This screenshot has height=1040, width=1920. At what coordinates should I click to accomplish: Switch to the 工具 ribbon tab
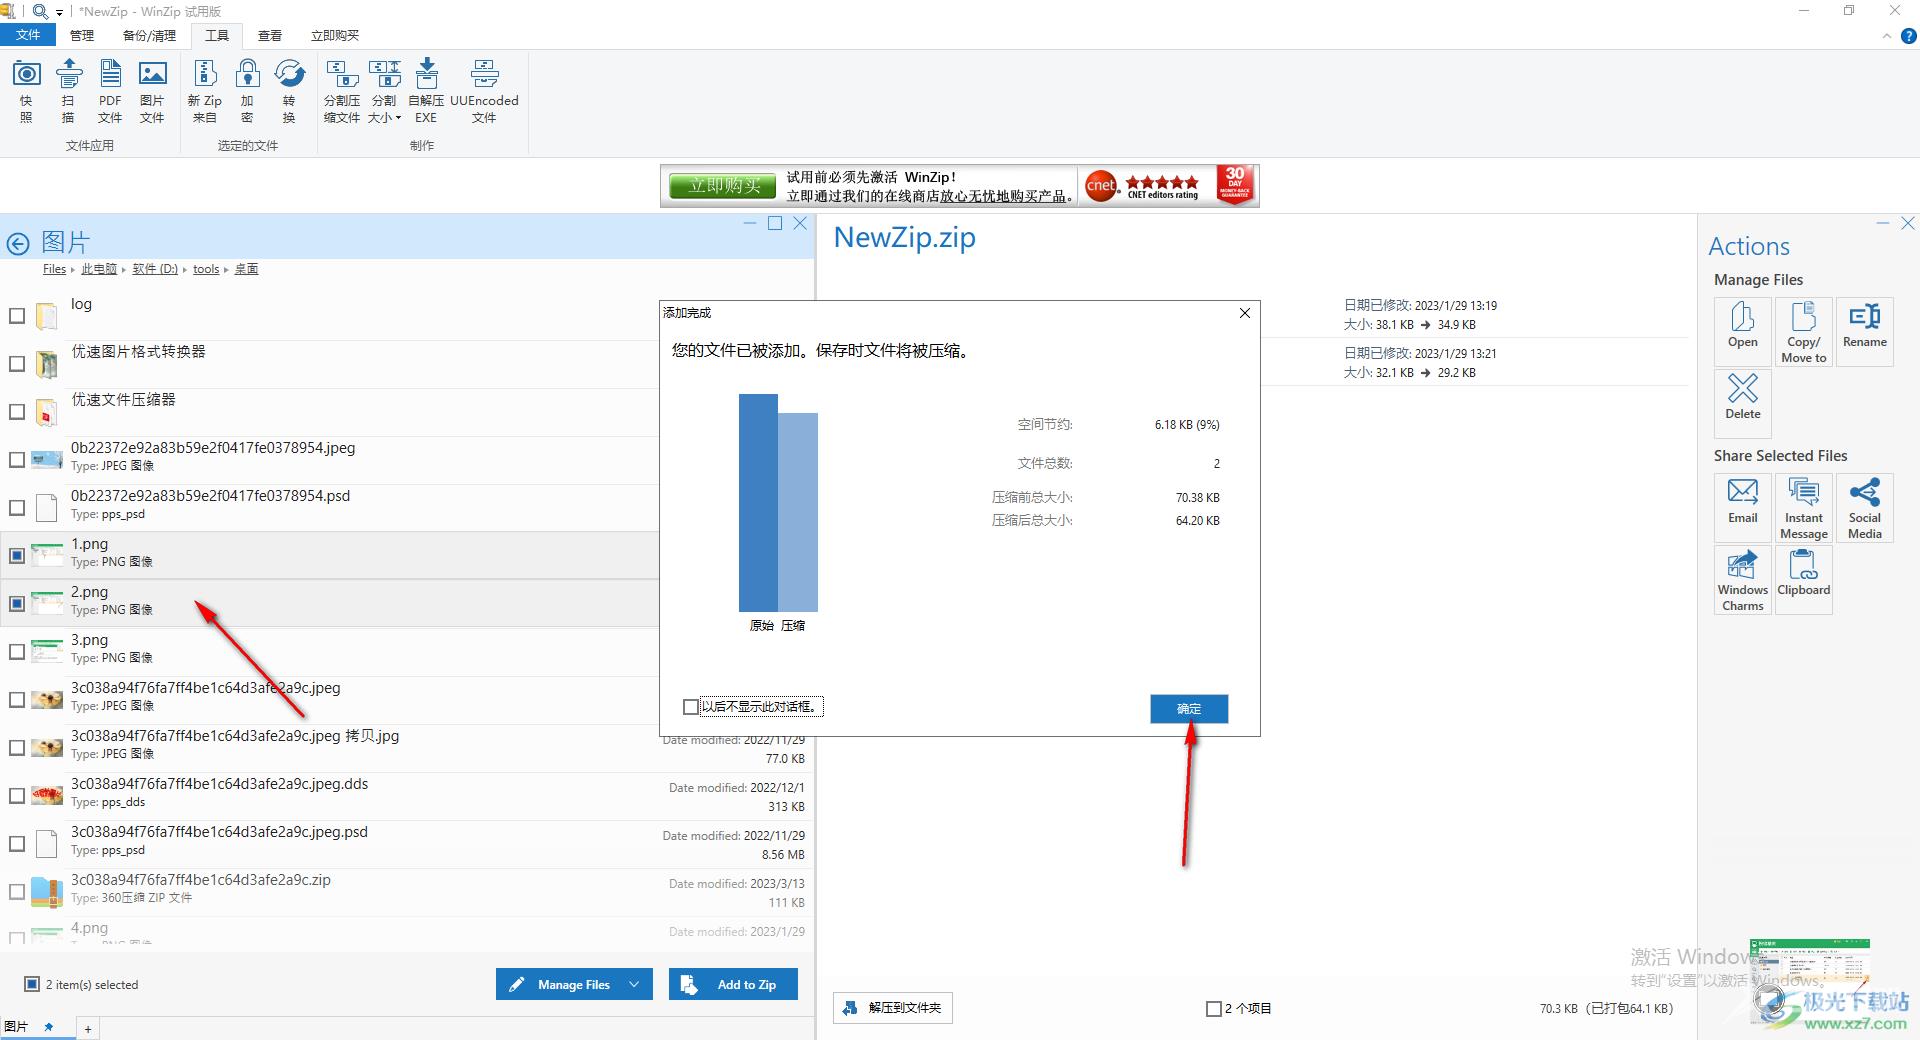217,35
